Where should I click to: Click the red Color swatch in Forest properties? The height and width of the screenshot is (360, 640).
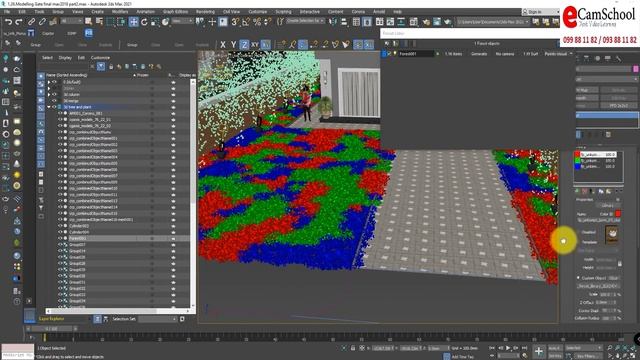tap(618, 214)
